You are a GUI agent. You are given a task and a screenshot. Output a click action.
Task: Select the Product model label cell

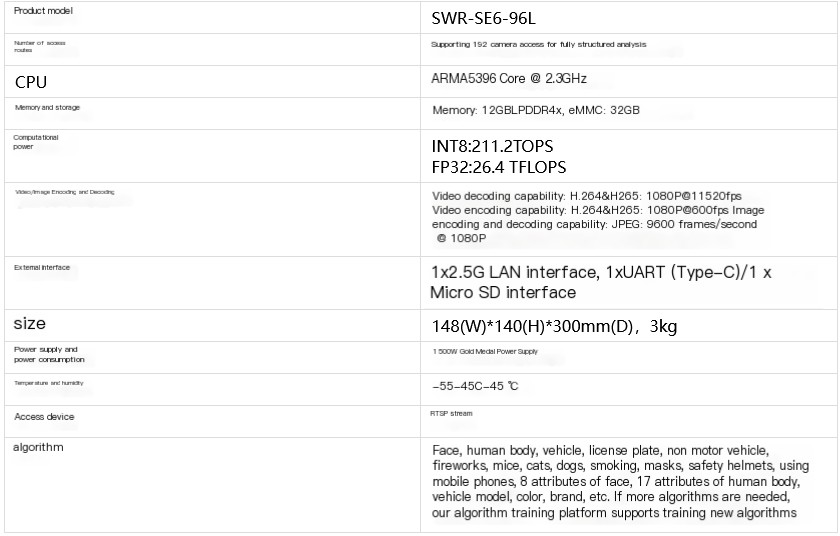44,11
